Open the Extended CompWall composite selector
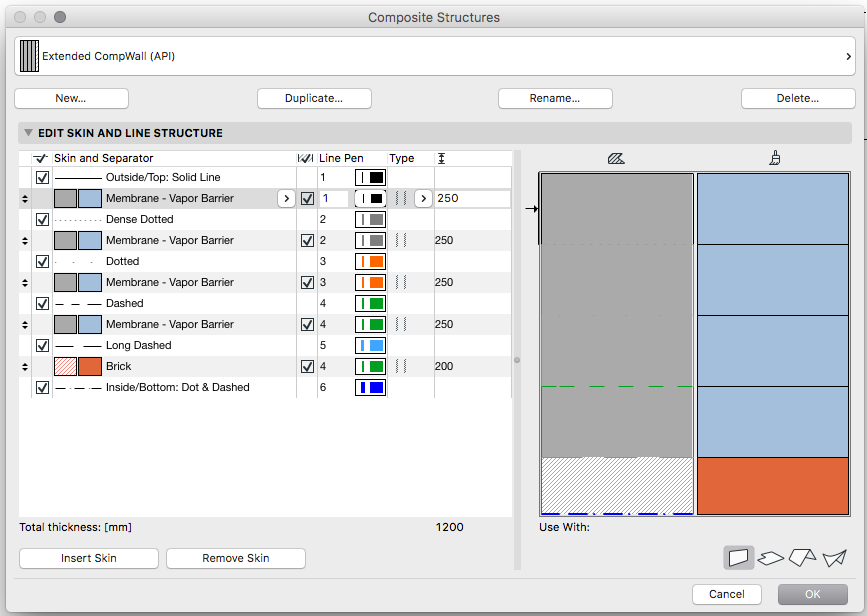The image size is (867, 616). (x=433, y=57)
